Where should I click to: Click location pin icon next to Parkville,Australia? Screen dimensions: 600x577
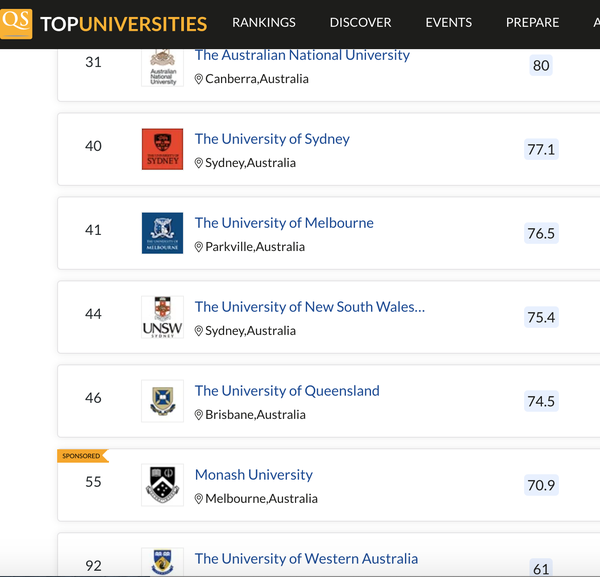click(x=199, y=247)
